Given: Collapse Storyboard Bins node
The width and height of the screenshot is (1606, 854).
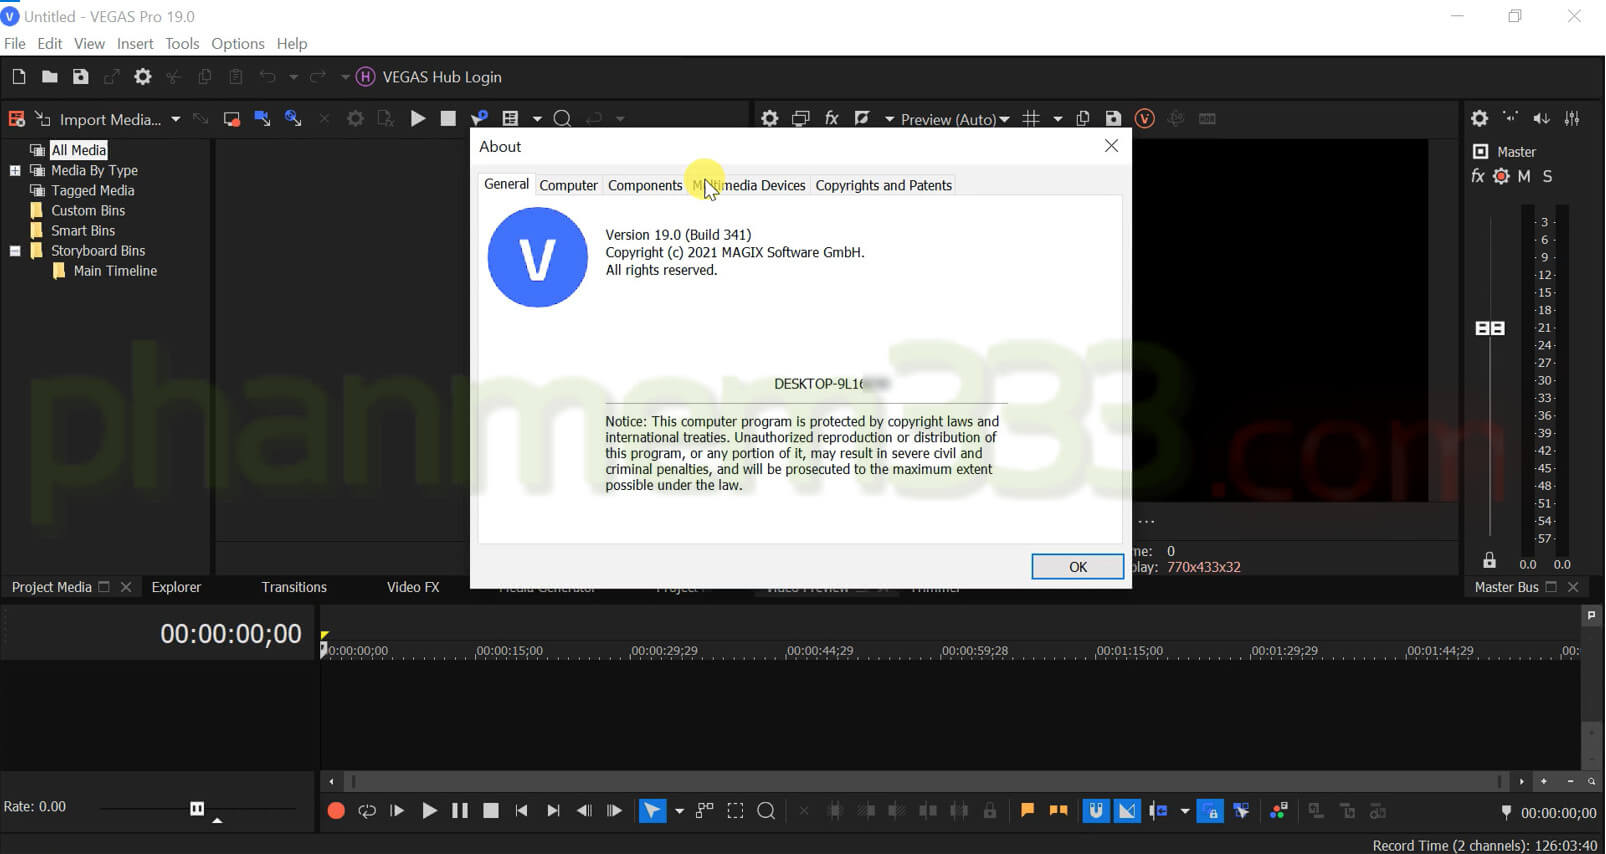Looking at the screenshot, I should coord(15,251).
